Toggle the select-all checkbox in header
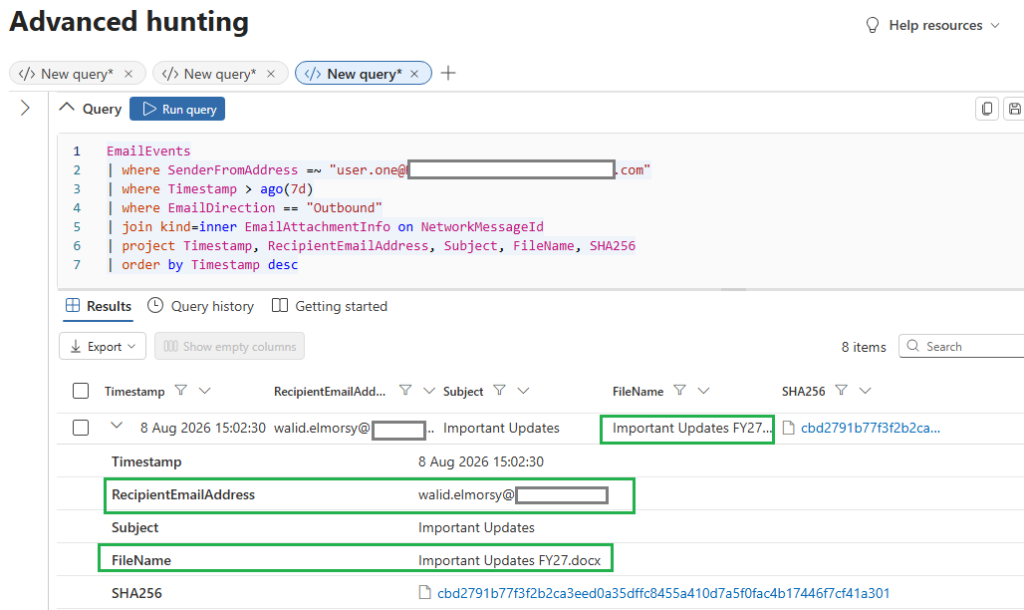 click(80, 391)
